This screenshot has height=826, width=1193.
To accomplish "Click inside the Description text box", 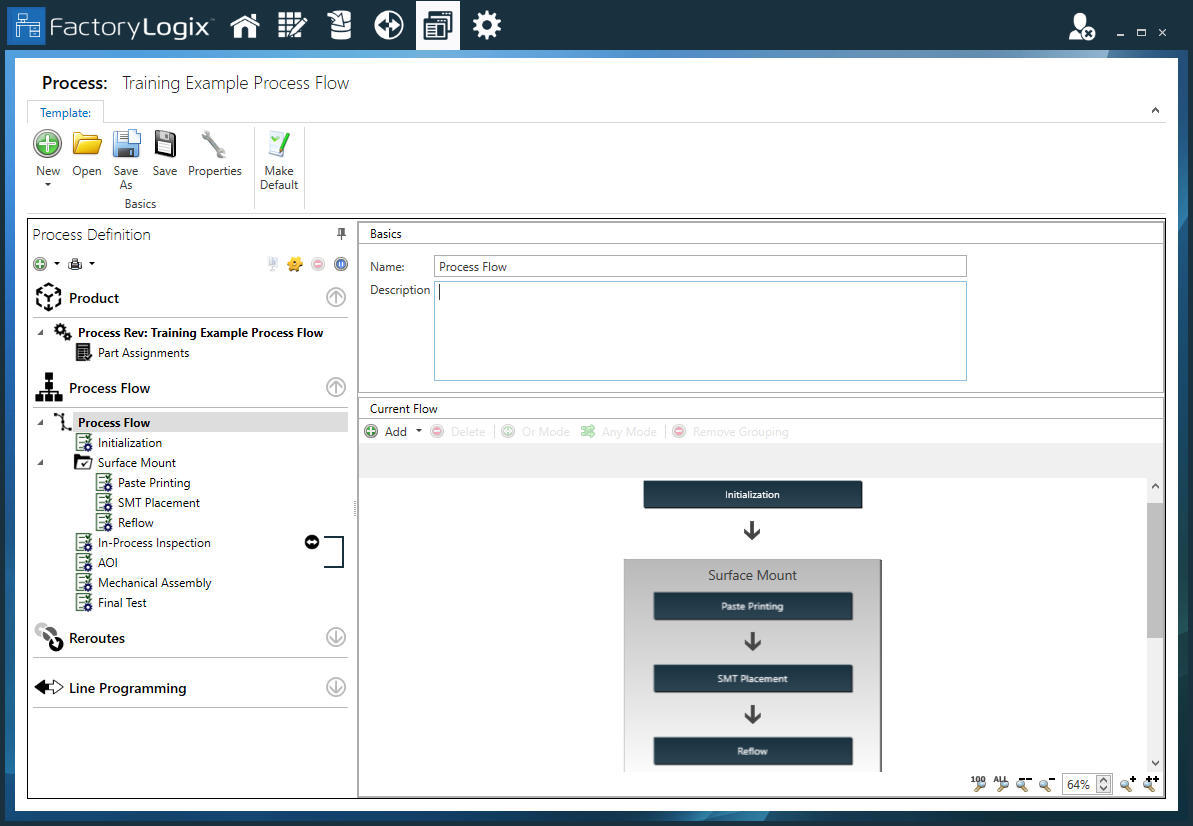I will [700, 330].
